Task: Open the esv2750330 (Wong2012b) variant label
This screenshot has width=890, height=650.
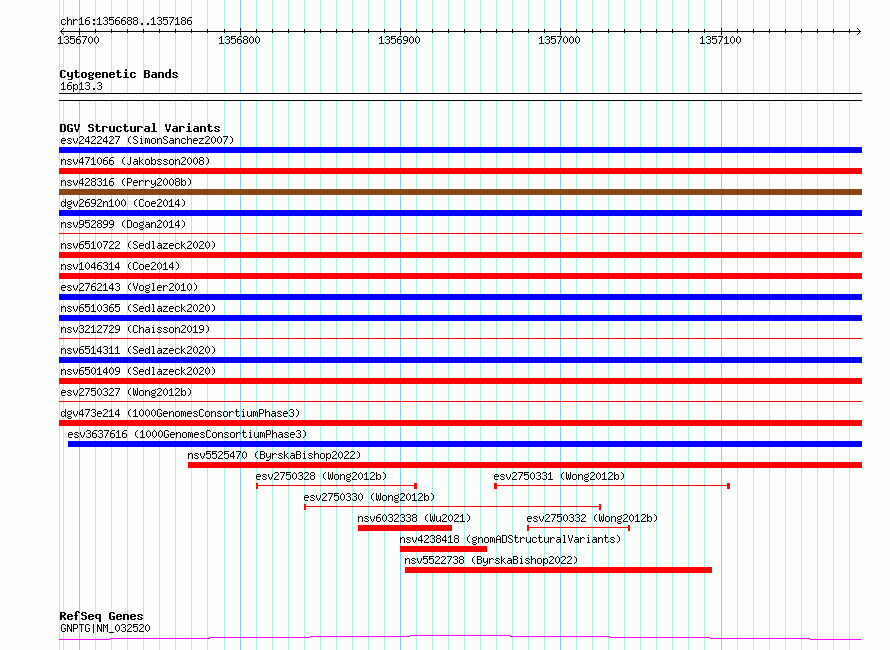Action: 369,497
